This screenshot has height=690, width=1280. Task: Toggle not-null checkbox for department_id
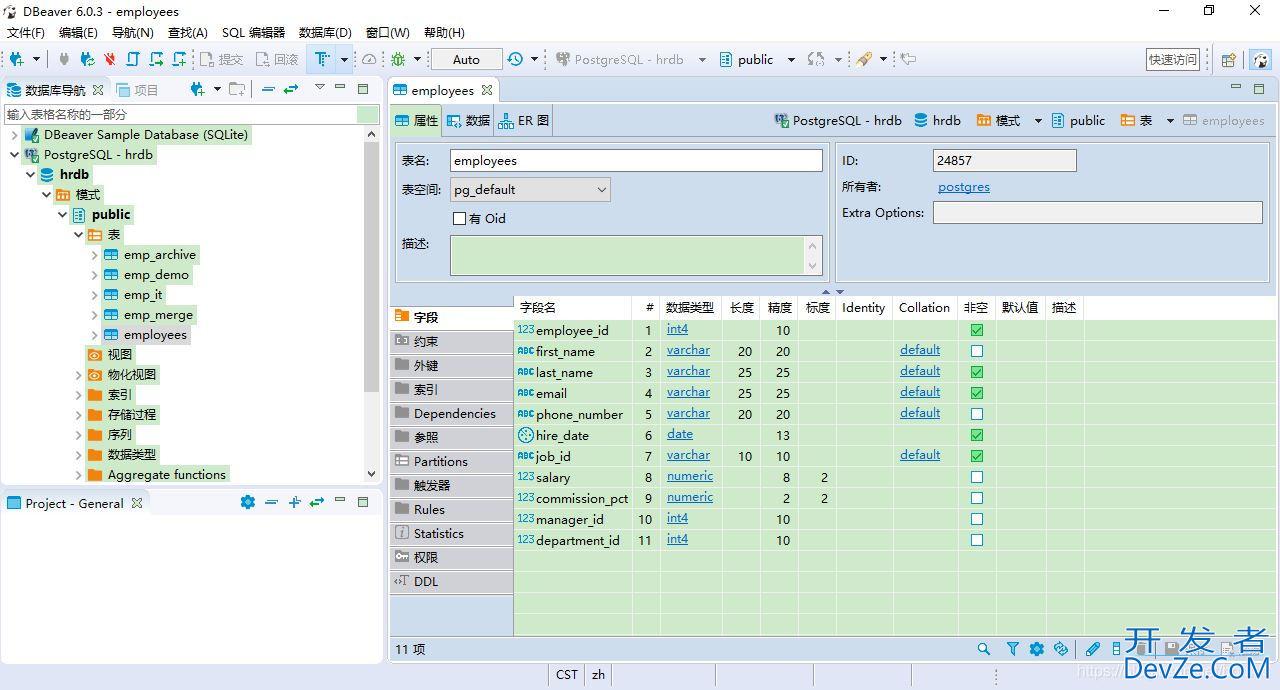point(977,540)
